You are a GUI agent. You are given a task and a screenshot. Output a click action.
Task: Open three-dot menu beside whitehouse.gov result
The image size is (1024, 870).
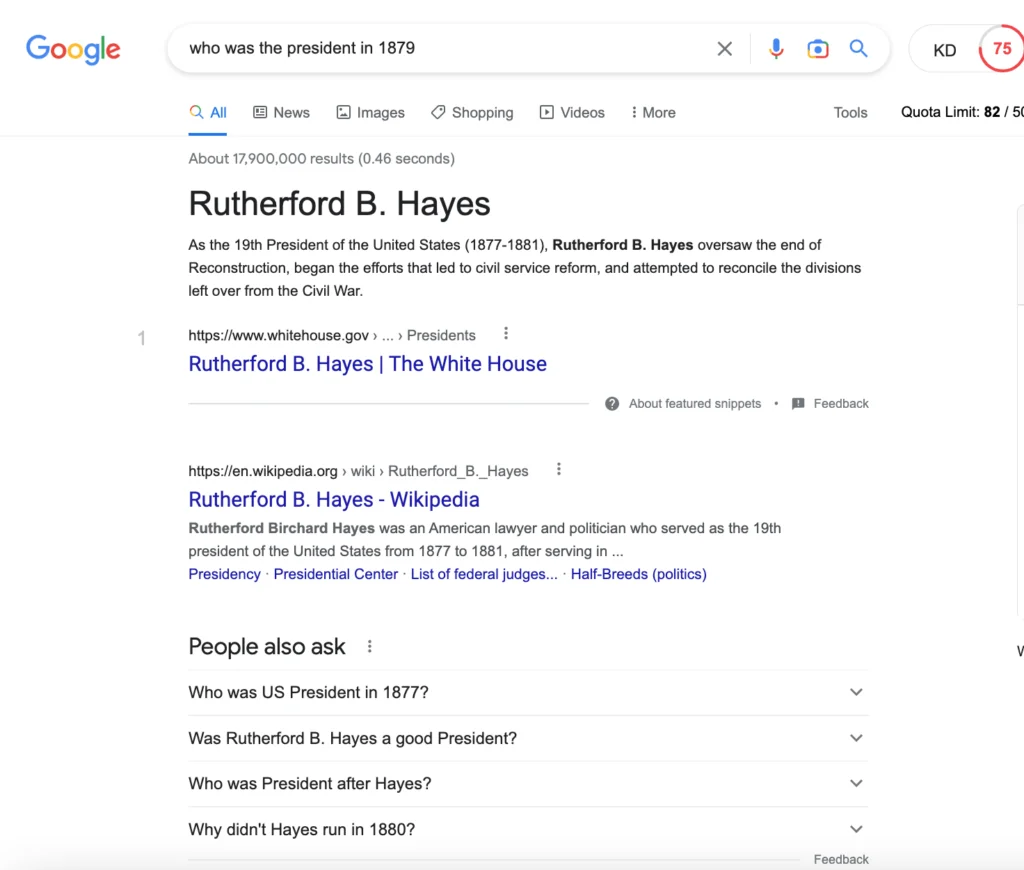[505, 334]
